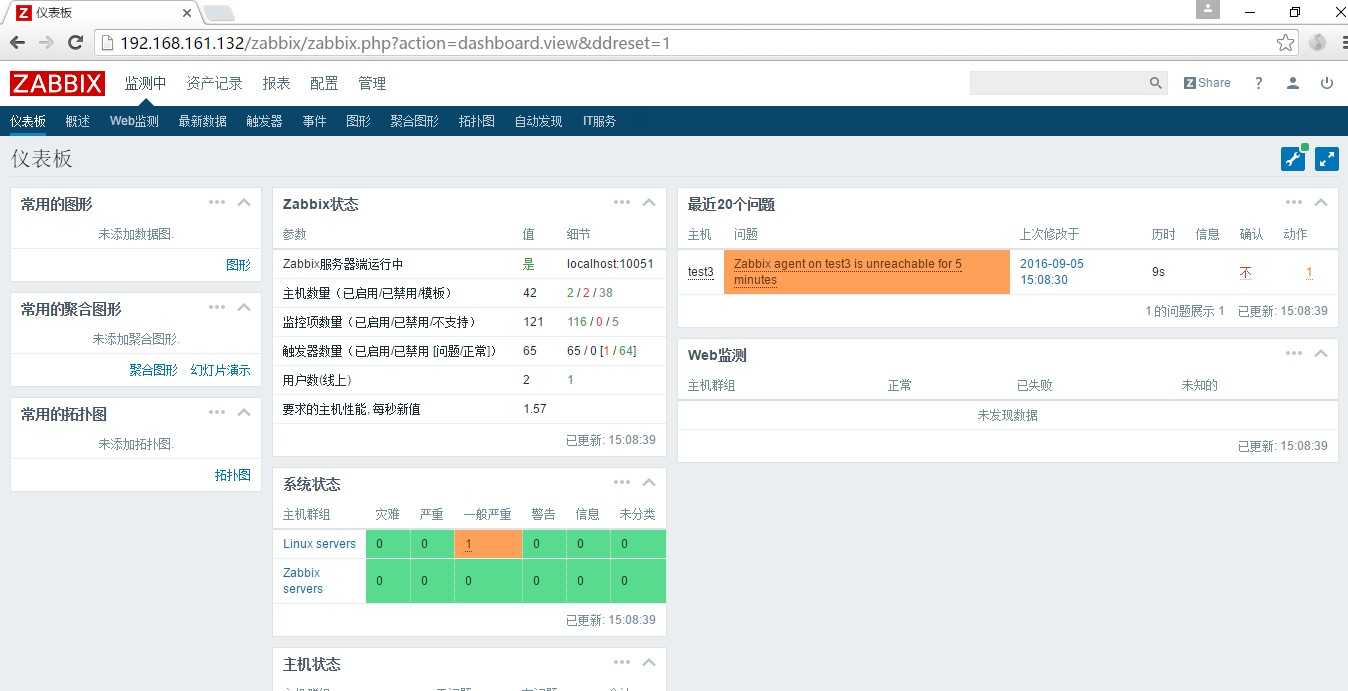The image size is (1348, 691).
Task: Open Zabbix Share link
Action: point(1207,83)
